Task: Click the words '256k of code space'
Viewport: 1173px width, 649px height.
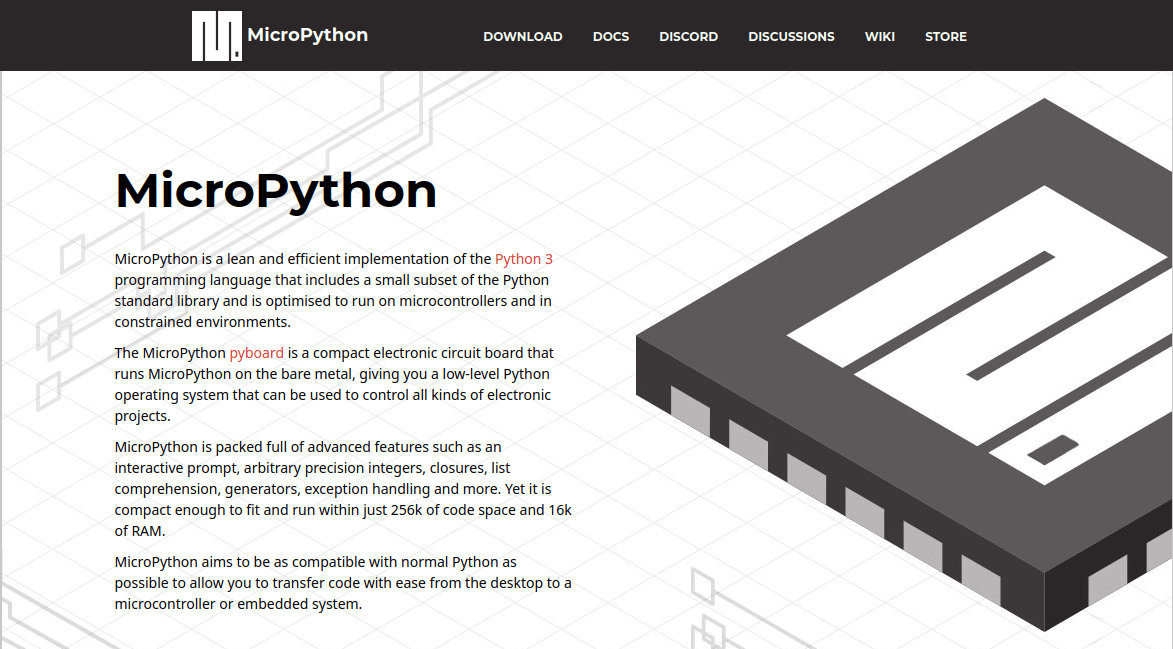Action: [453, 510]
